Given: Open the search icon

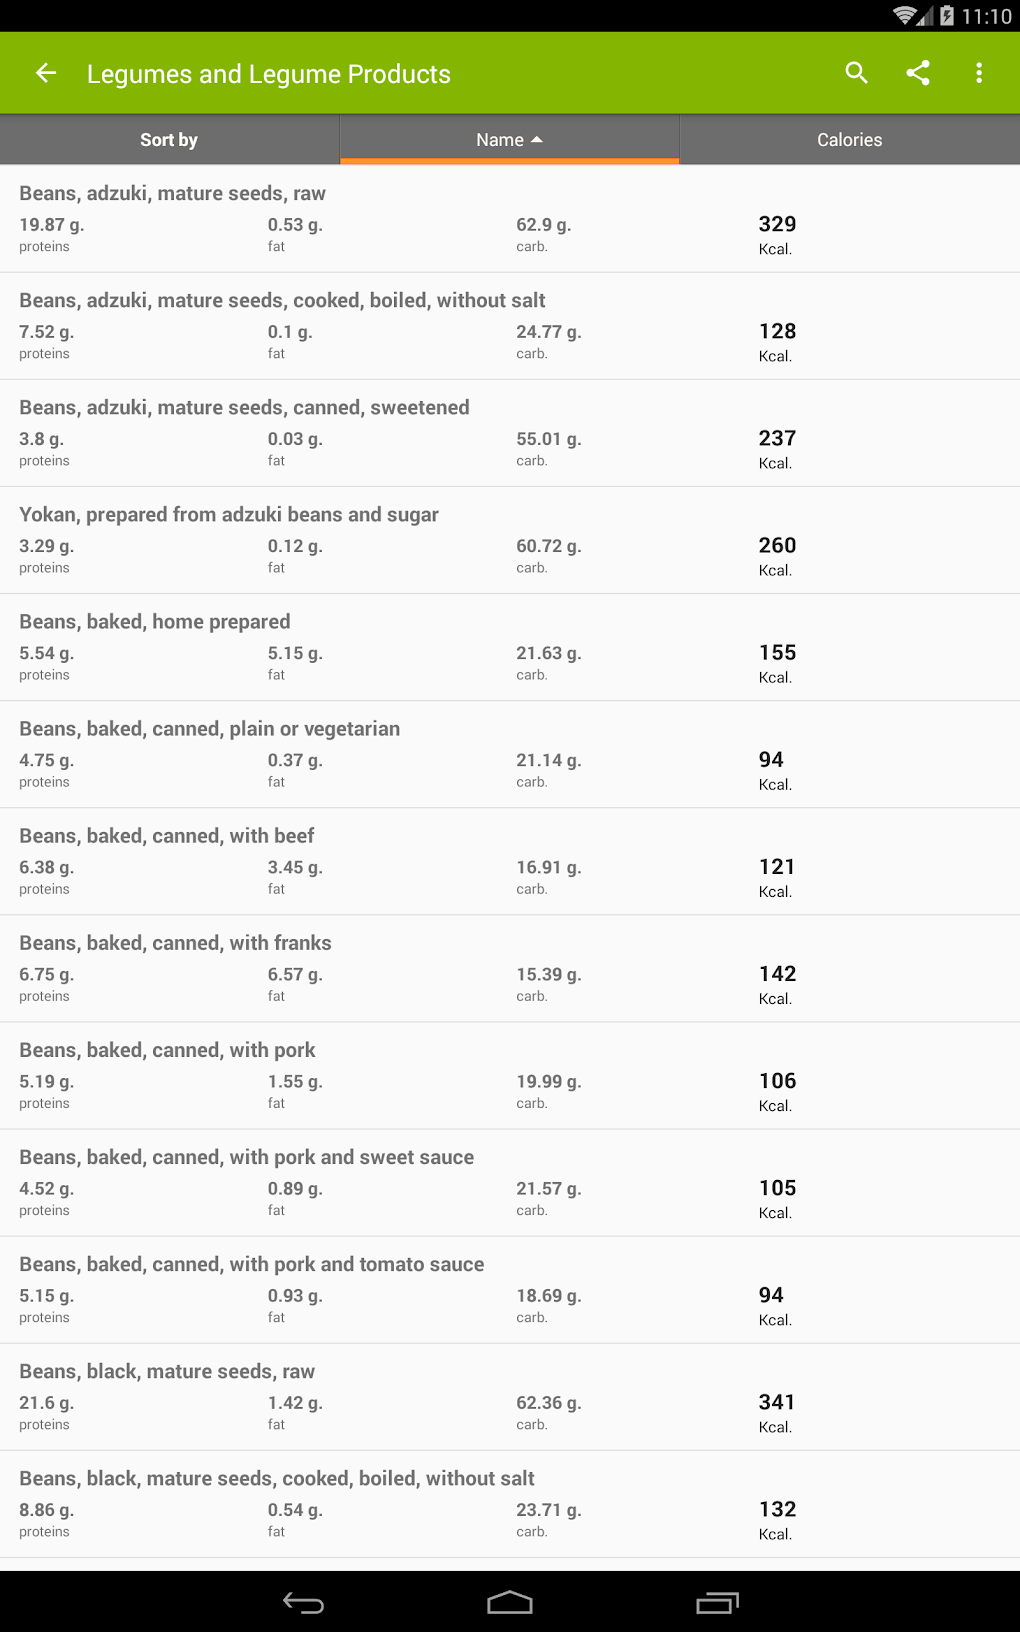Looking at the screenshot, I should tap(856, 73).
